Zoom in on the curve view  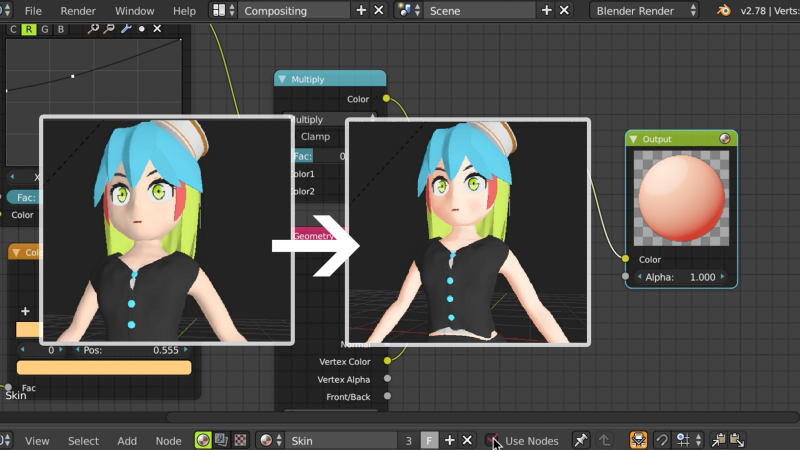click(93, 29)
